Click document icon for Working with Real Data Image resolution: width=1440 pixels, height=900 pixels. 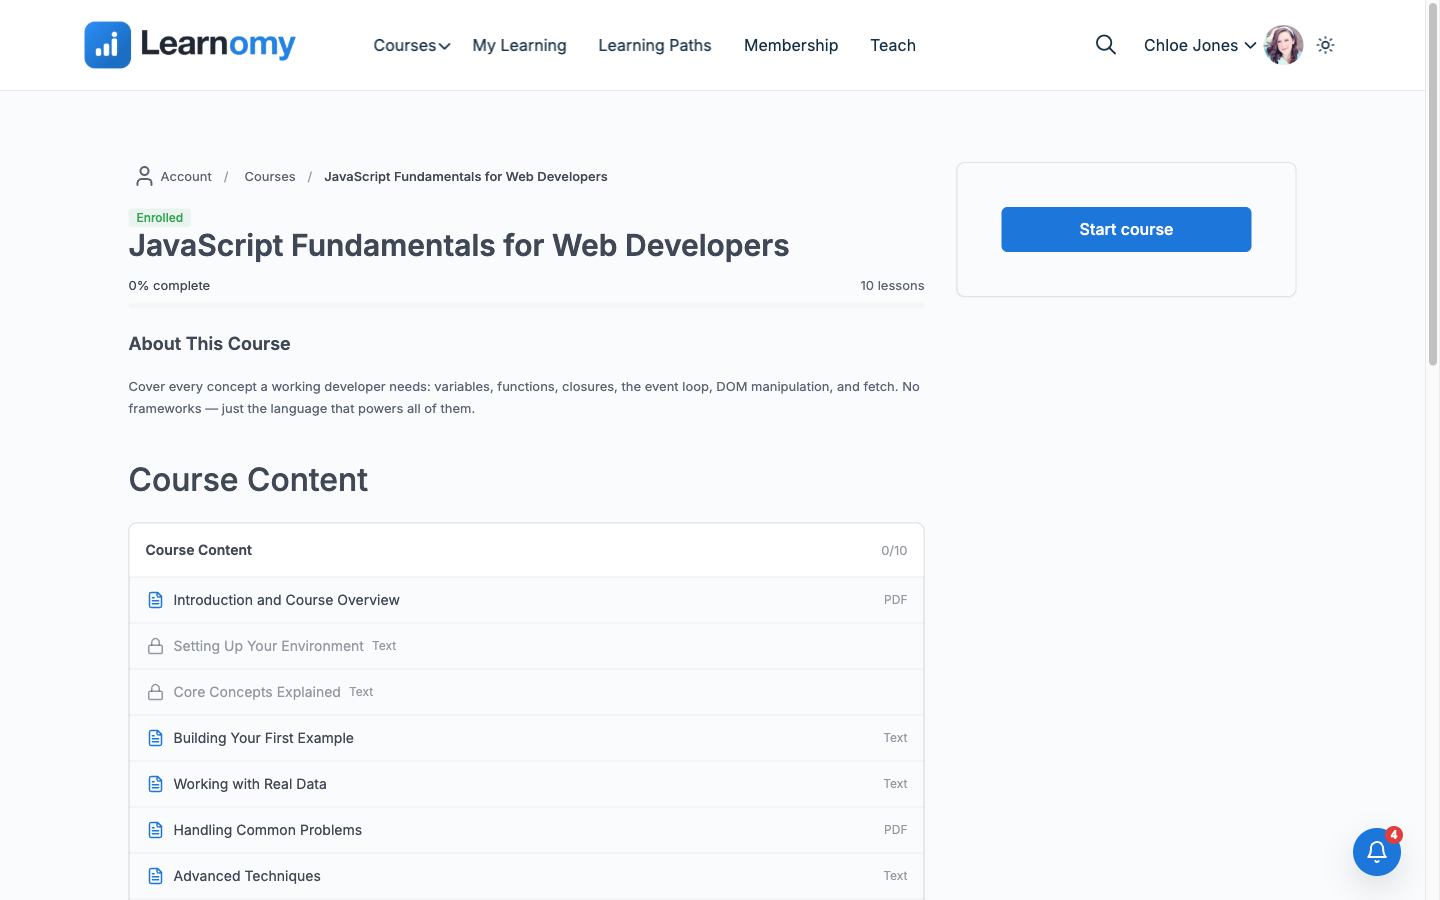155,784
